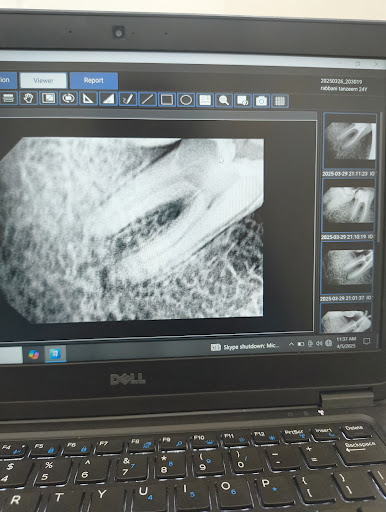
Task: Click the Skype shutdown taskbar item
Action: click(x=245, y=346)
